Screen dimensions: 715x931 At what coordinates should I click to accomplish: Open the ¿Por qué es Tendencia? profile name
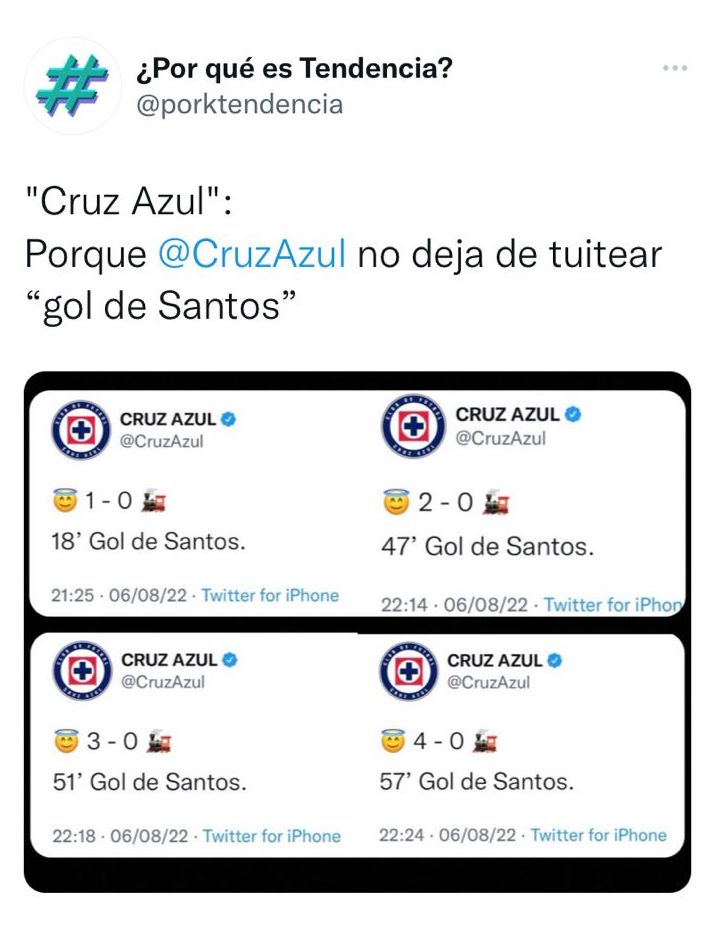(293, 69)
